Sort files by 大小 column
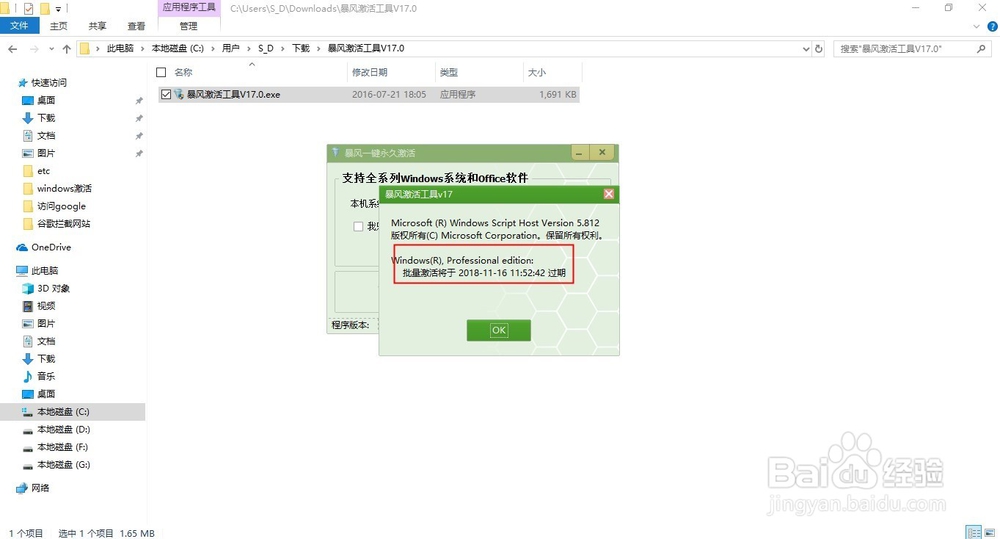 [537, 73]
